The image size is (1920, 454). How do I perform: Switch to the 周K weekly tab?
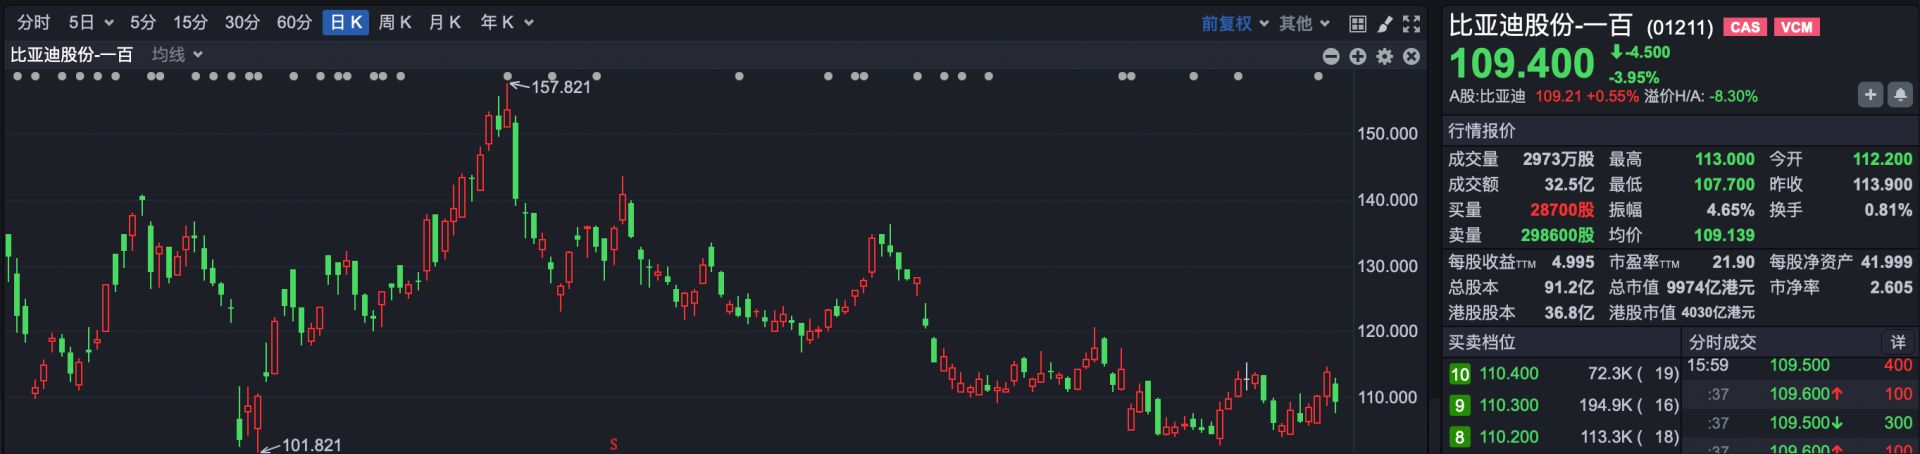point(395,22)
